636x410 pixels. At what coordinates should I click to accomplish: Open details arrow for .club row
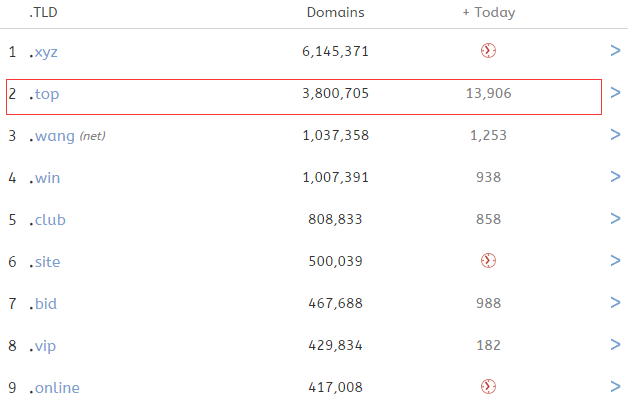click(615, 219)
